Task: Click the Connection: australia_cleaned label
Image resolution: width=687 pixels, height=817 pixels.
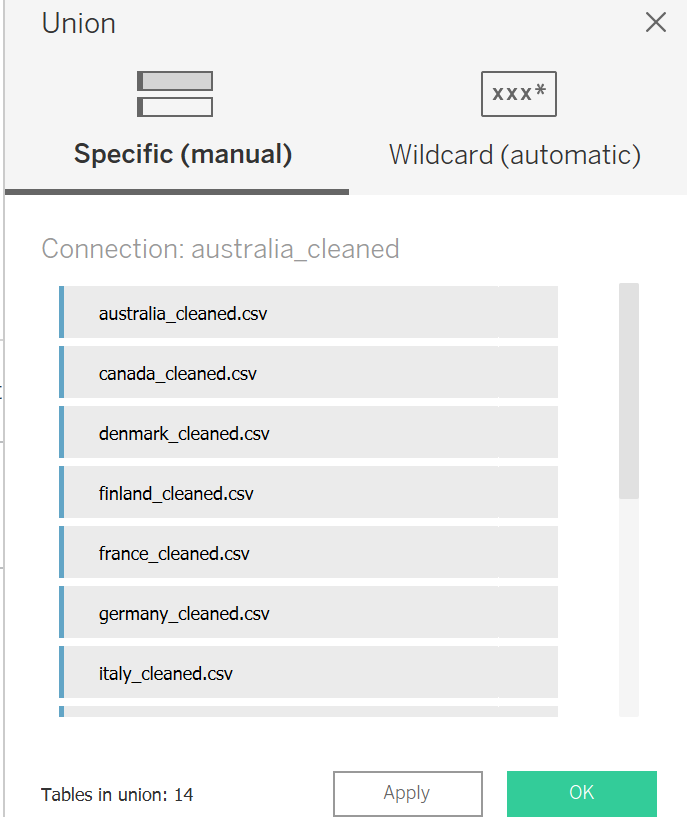Action: pos(220,249)
